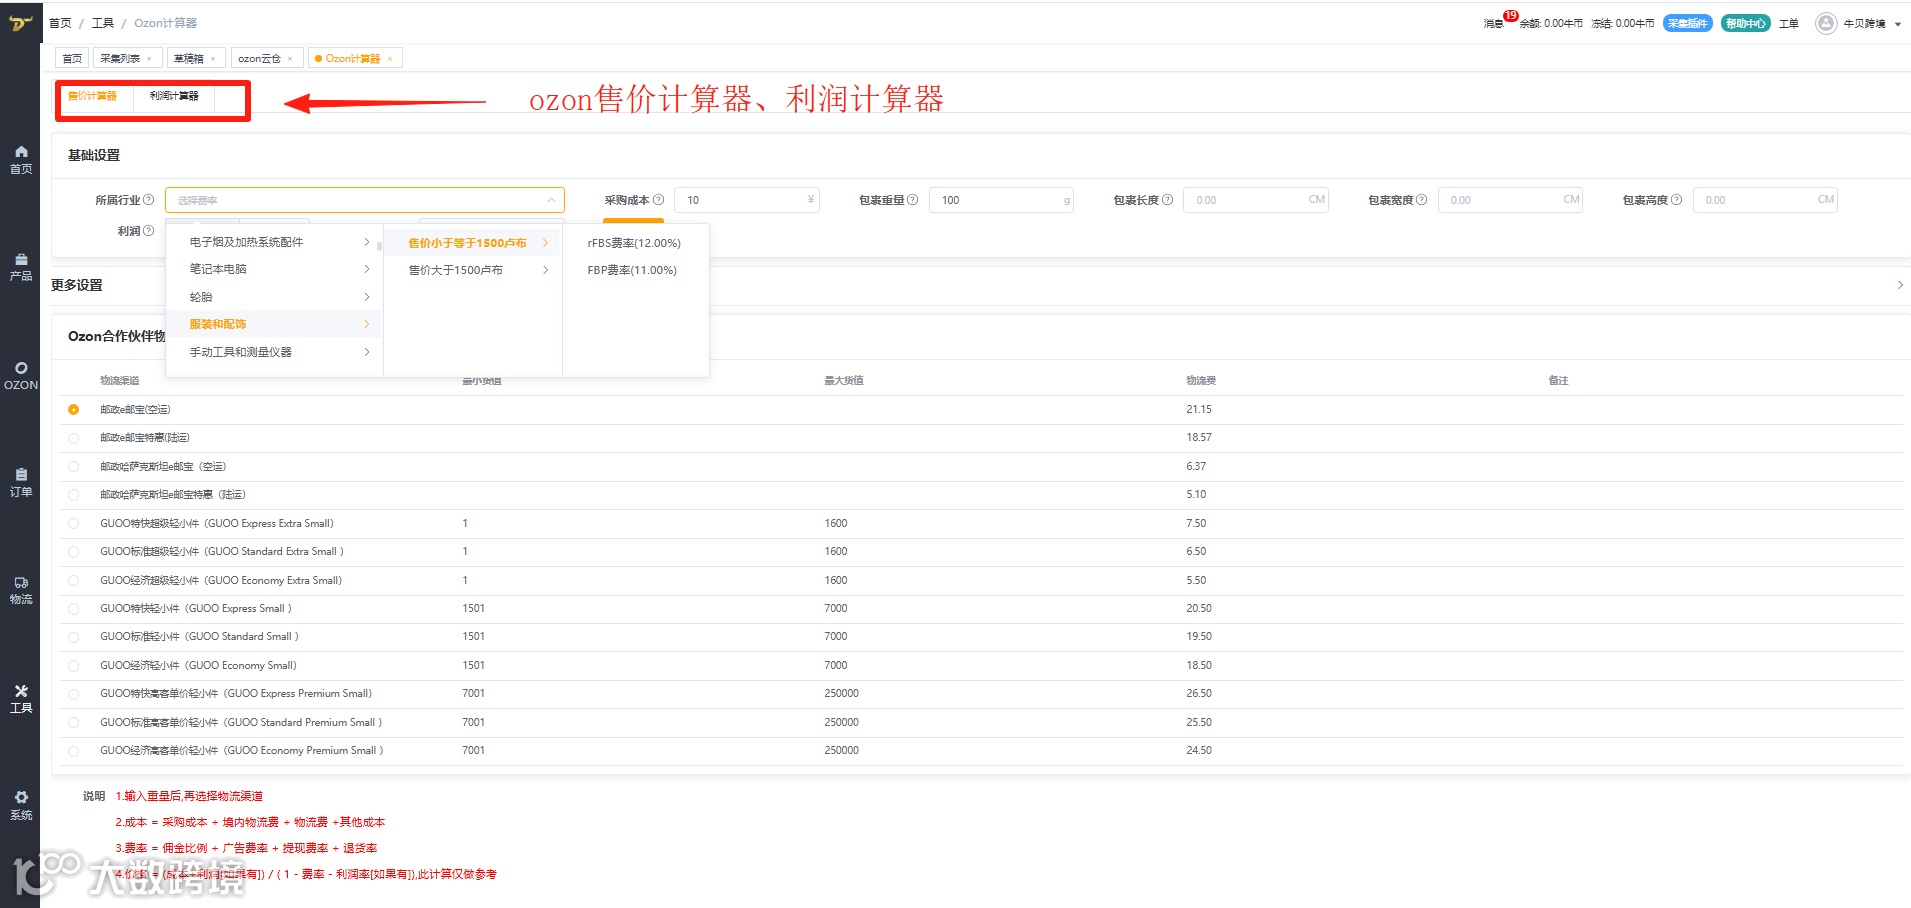Open the 工单 link in header
The height and width of the screenshot is (908, 1911).
click(1789, 23)
